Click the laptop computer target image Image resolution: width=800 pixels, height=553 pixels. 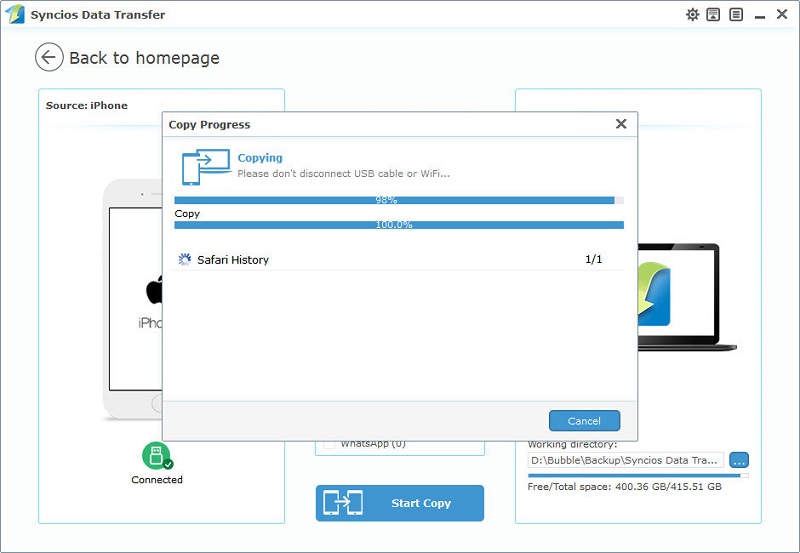687,297
